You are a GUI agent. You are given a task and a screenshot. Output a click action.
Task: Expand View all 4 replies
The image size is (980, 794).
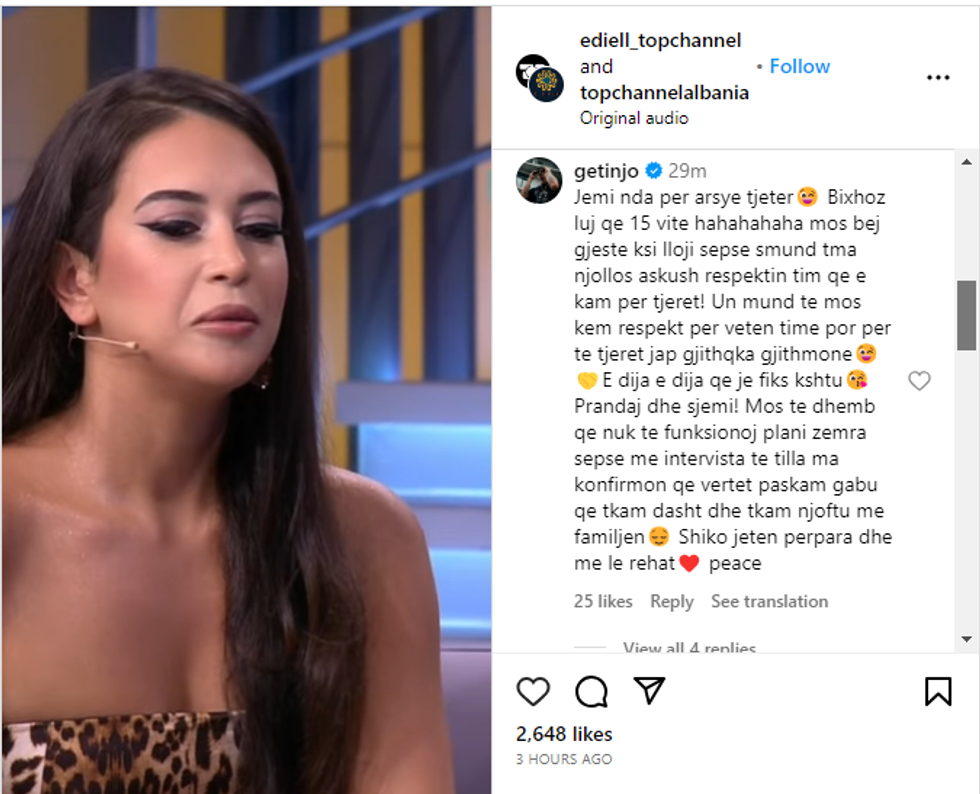tap(689, 648)
